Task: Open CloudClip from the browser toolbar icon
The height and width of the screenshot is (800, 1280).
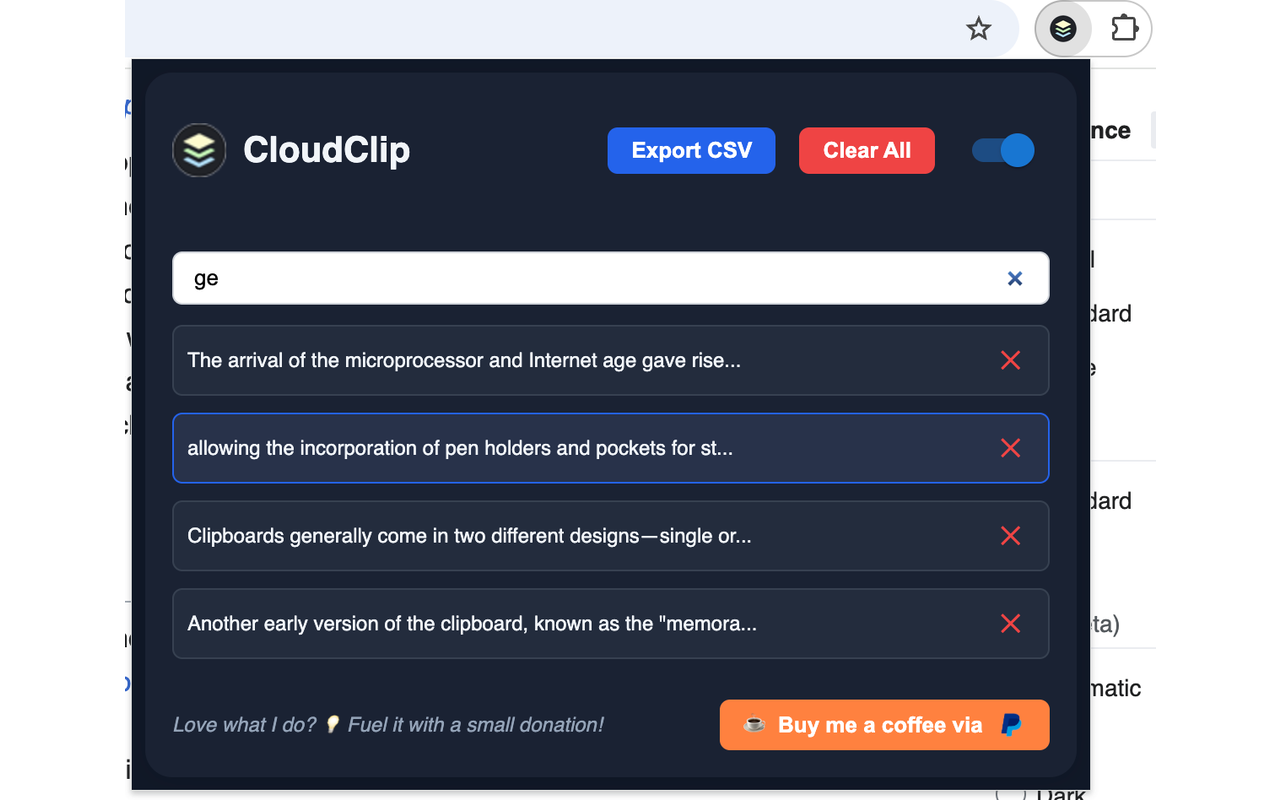Action: pyautogui.click(x=1063, y=29)
